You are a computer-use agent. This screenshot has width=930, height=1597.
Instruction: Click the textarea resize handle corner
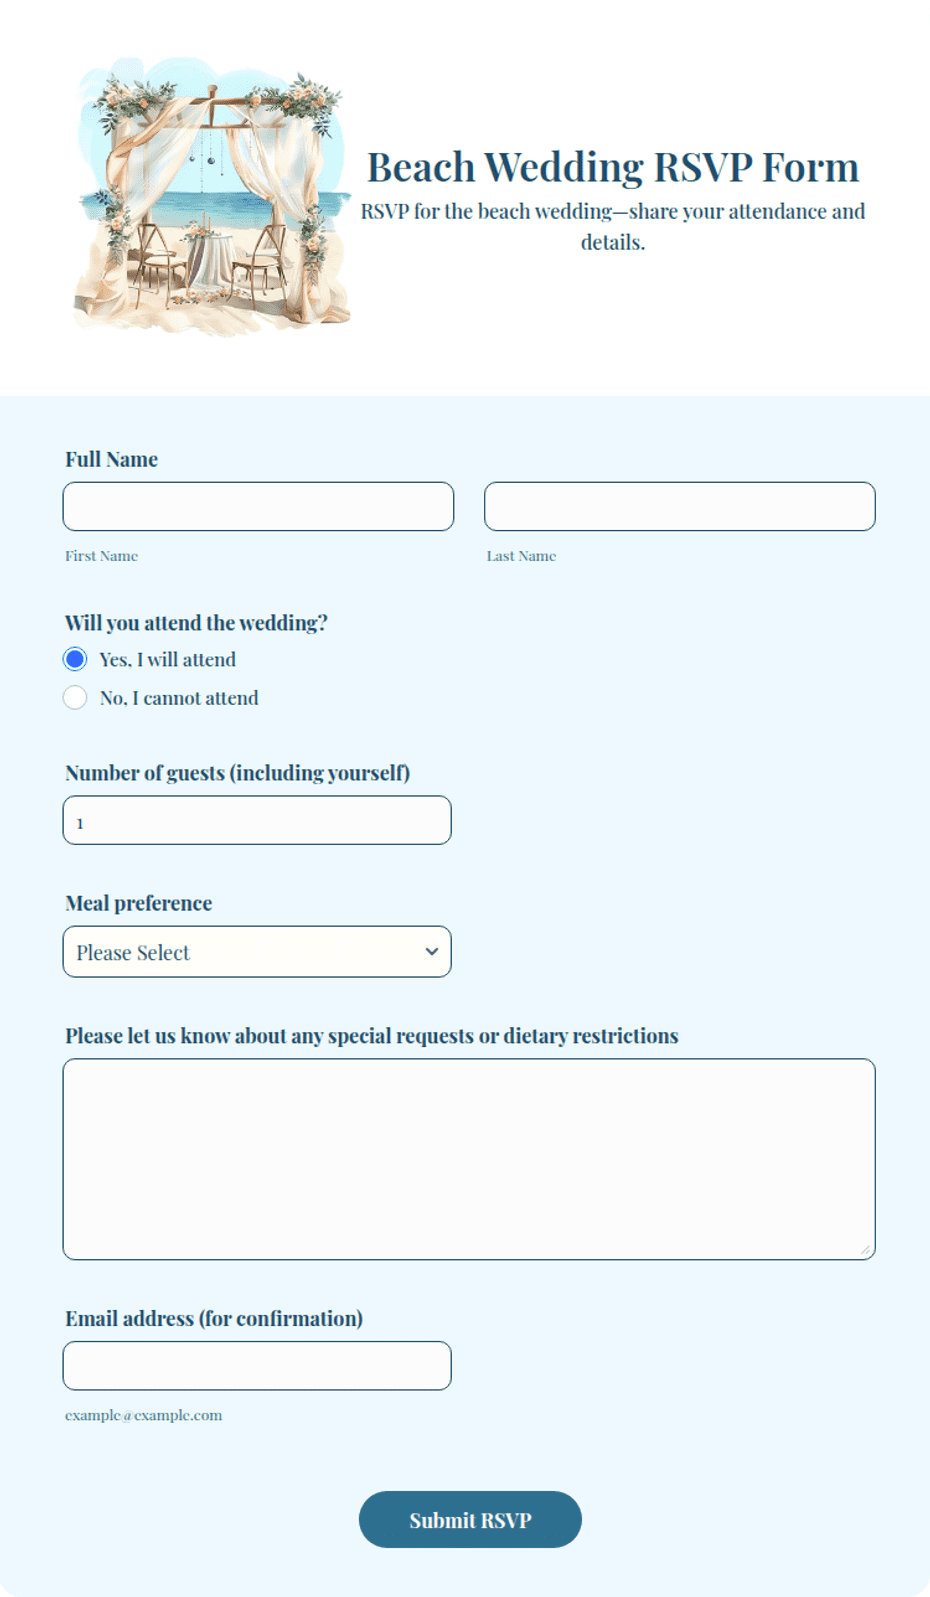click(x=865, y=1250)
